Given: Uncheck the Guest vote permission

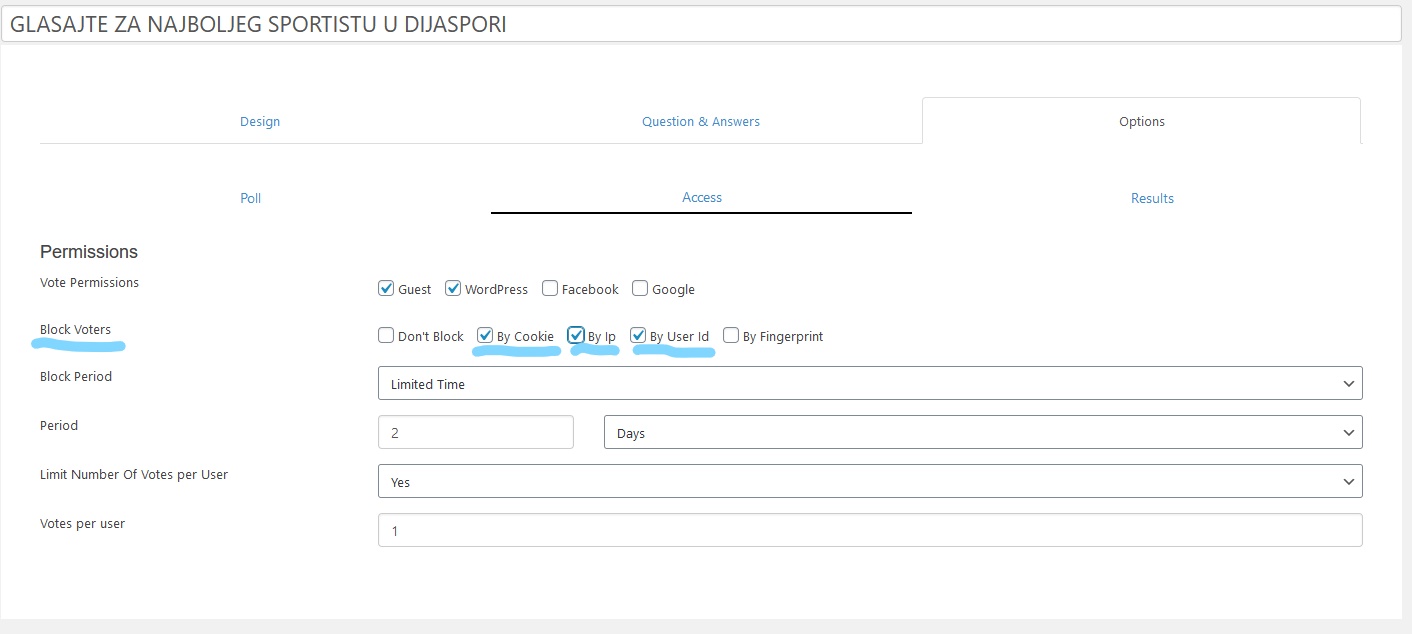Looking at the screenshot, I should click(x=386, y=288).
